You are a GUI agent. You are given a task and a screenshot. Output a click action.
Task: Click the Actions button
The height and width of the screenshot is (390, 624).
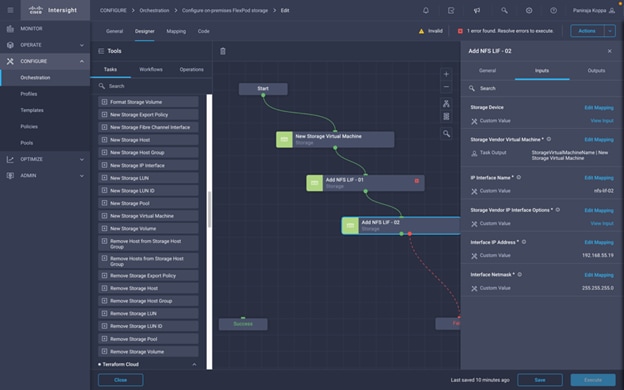point(587,31)
